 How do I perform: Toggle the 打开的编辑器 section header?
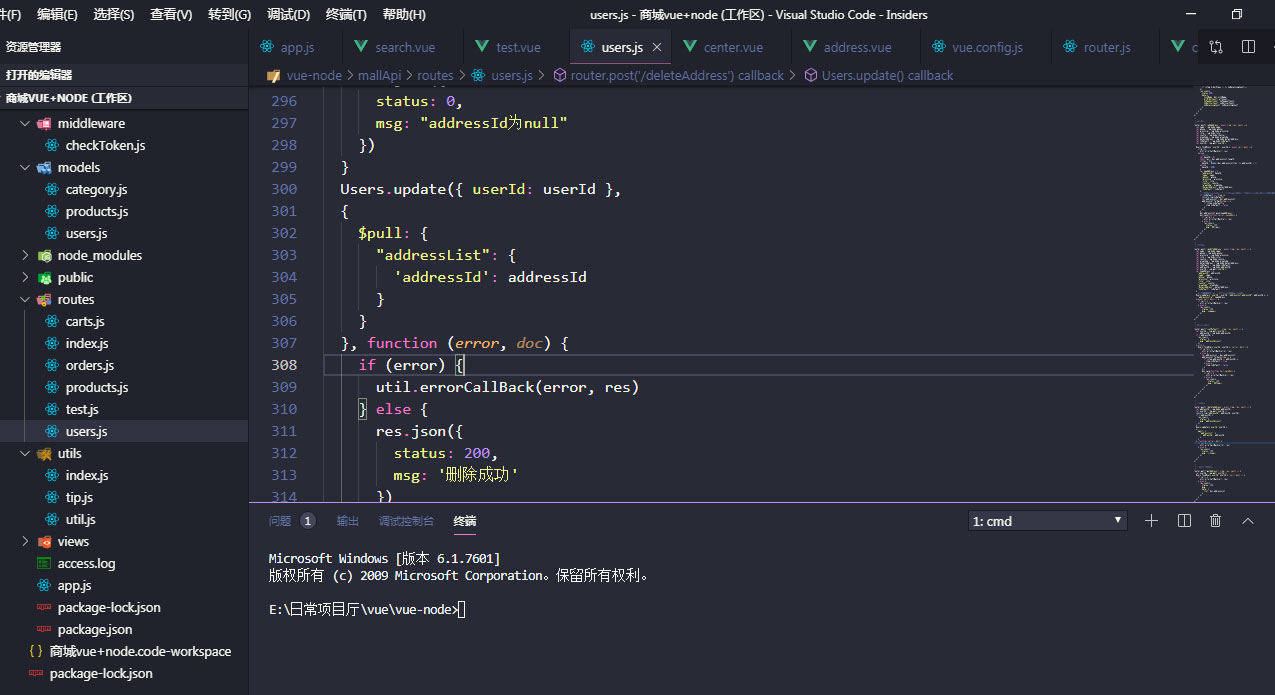point(124,75)
